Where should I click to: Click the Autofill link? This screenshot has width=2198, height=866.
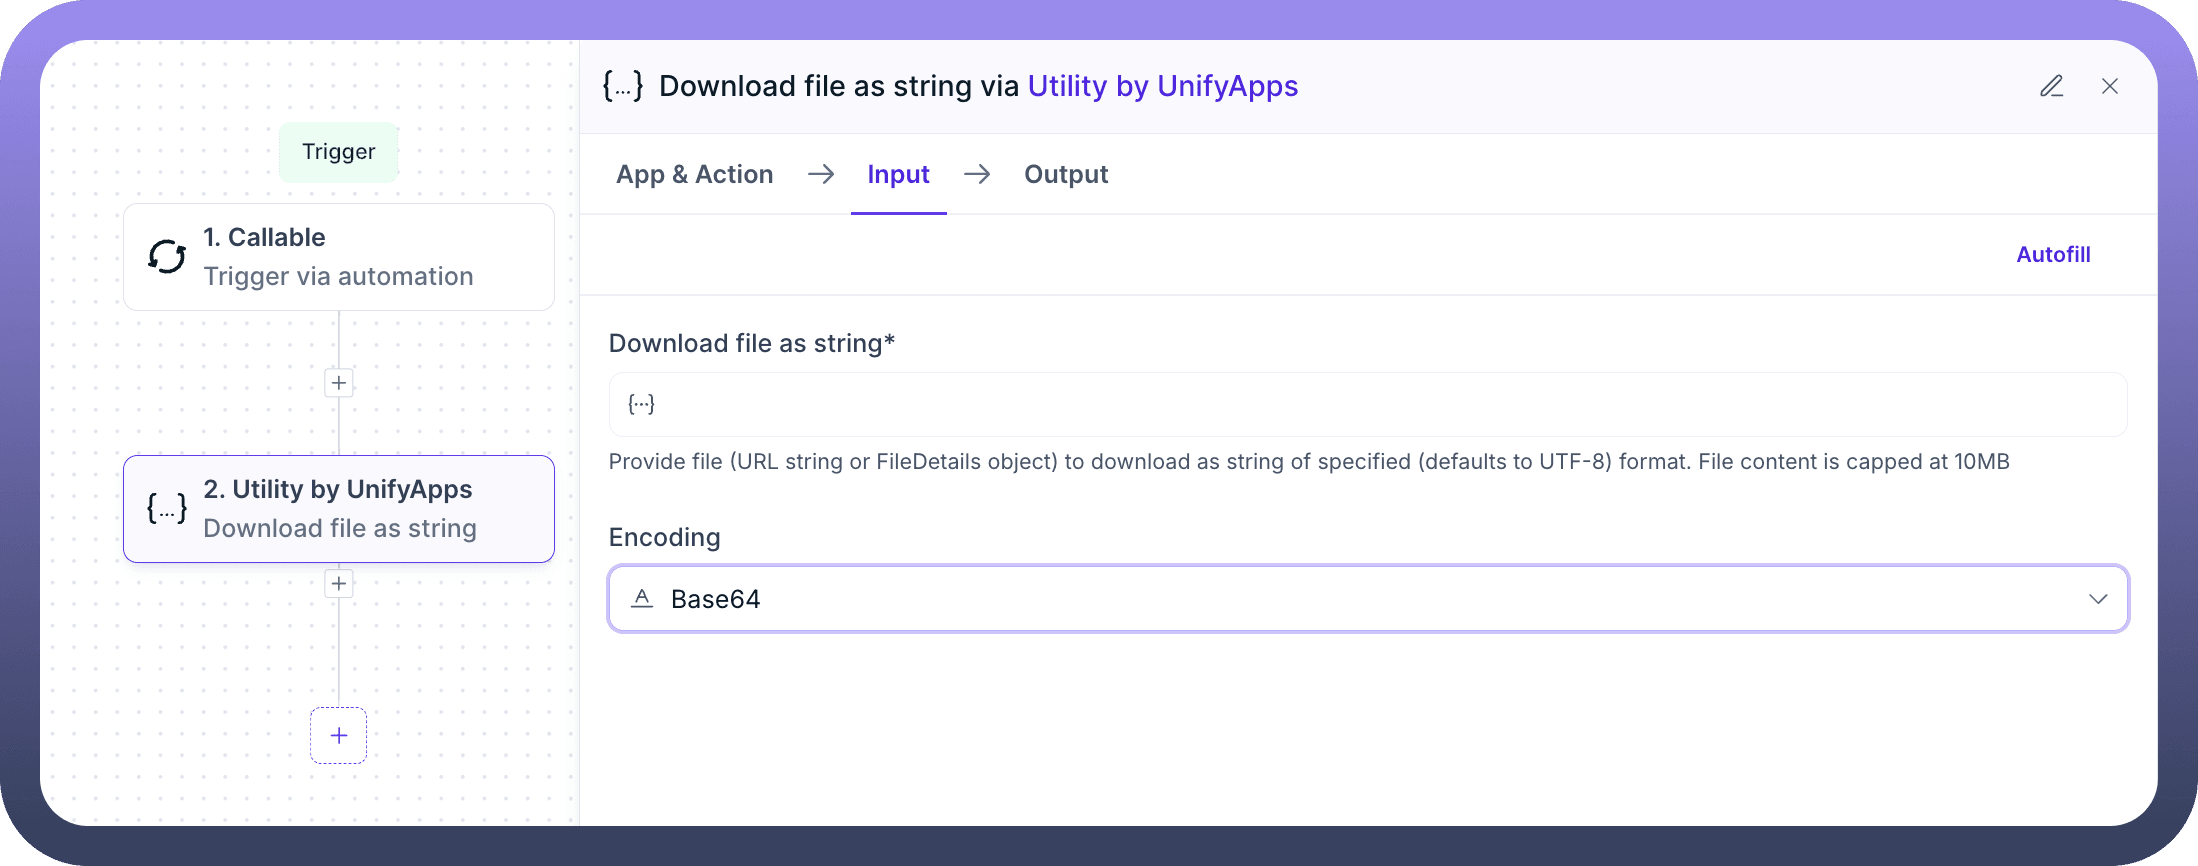pyautogui.click(x=2052, y=255)
